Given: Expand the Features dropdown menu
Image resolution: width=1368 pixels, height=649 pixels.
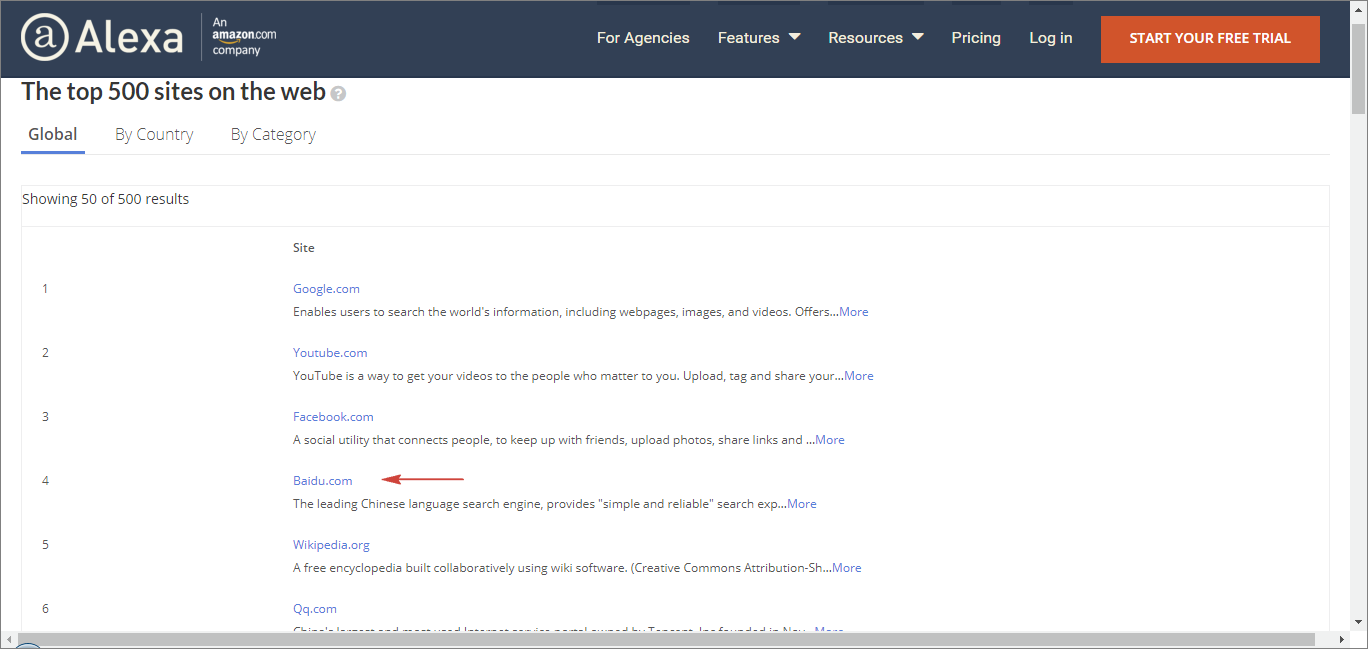Looking at the screenshot, I should click(759, 38).
